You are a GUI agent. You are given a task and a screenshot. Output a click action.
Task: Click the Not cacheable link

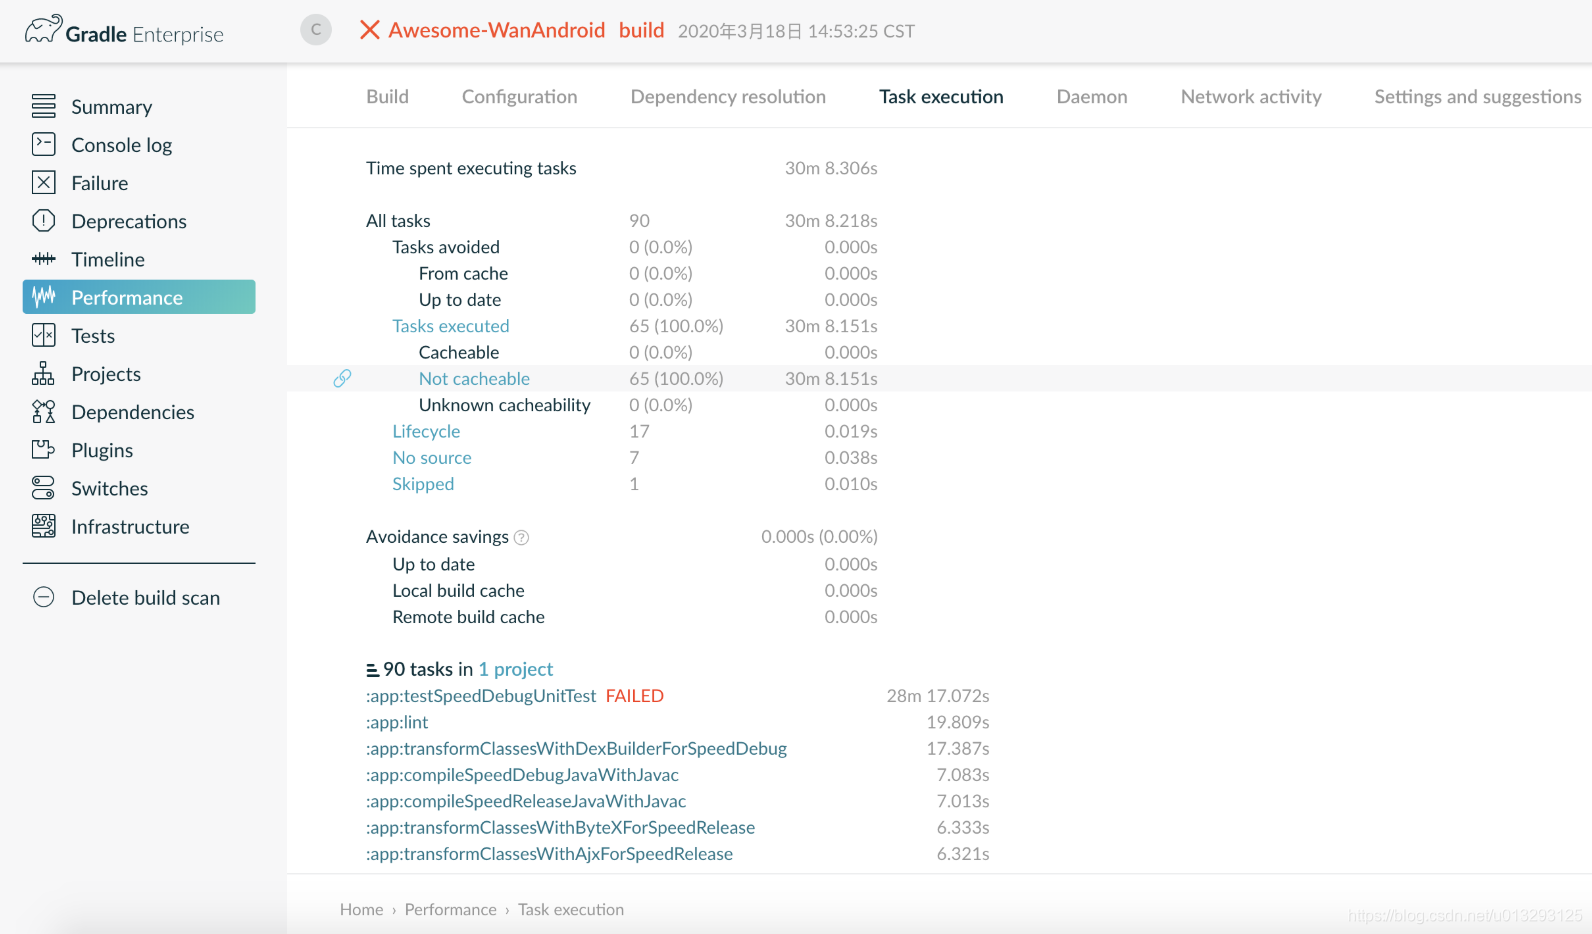point(474,379)
